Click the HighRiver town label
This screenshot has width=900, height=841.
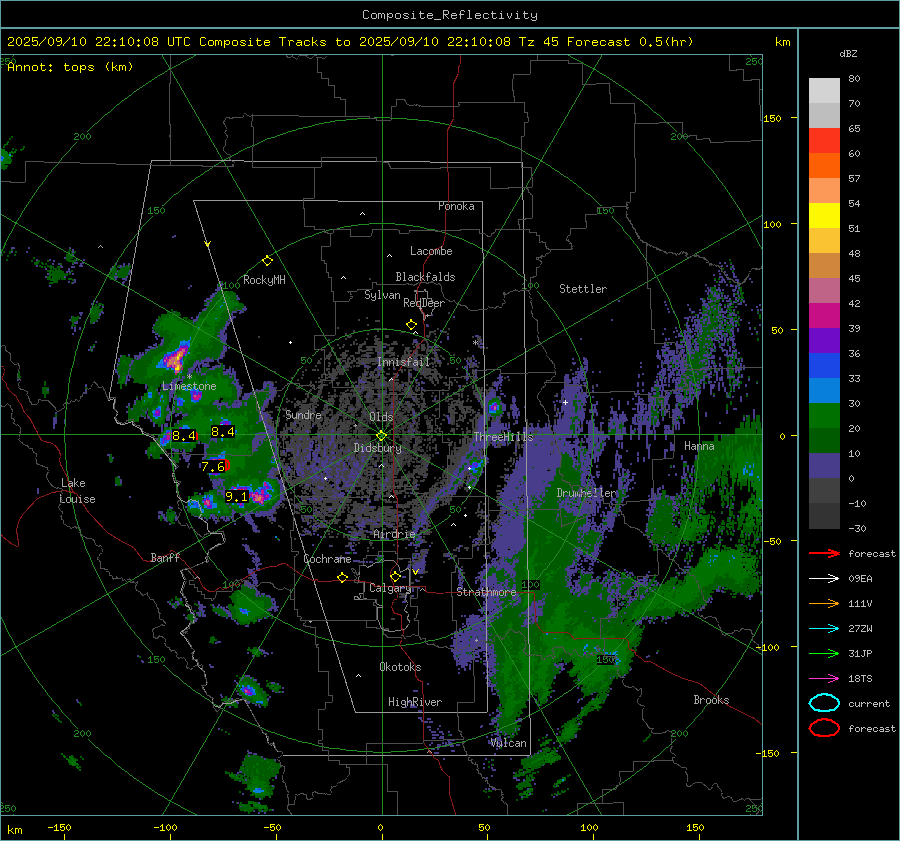(x=415, y=702)
